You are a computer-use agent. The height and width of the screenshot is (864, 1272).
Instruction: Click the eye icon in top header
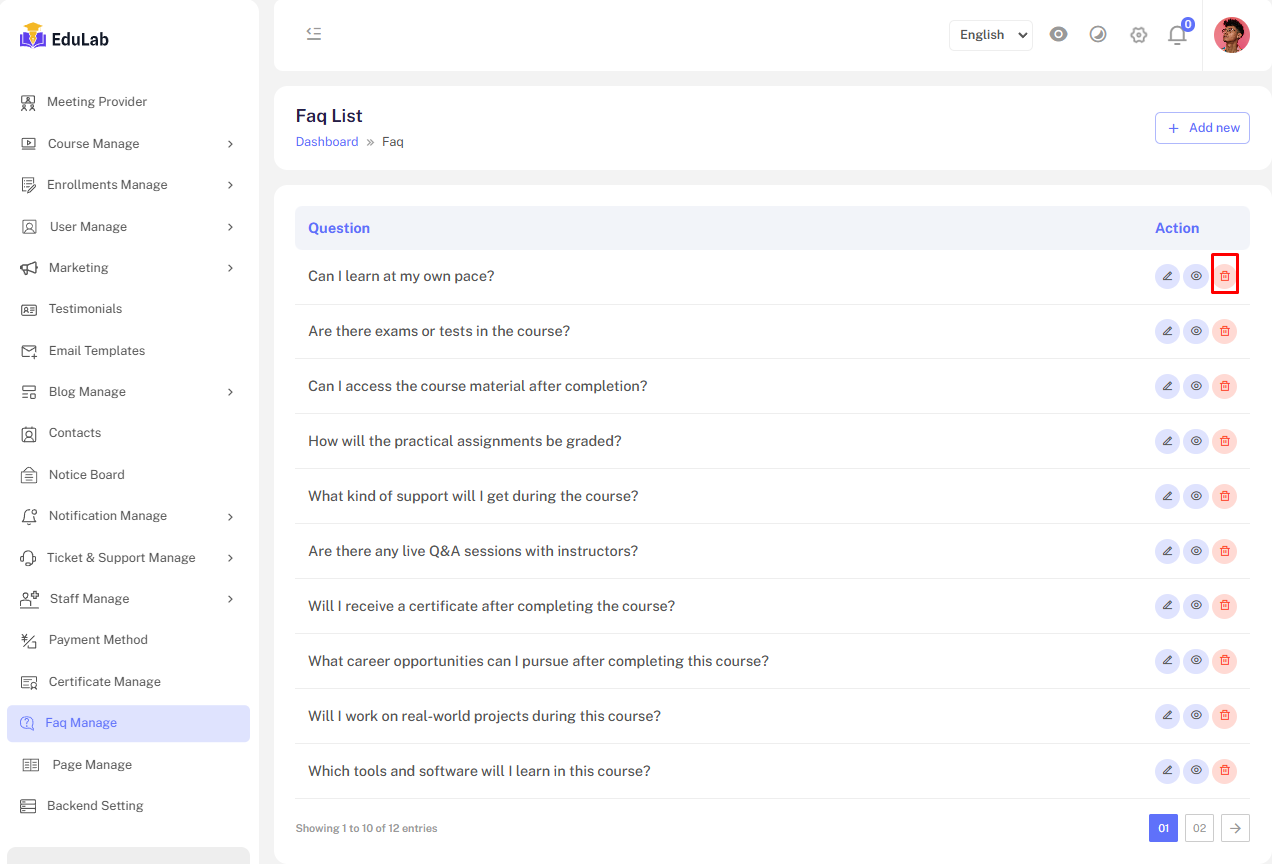1058,34
